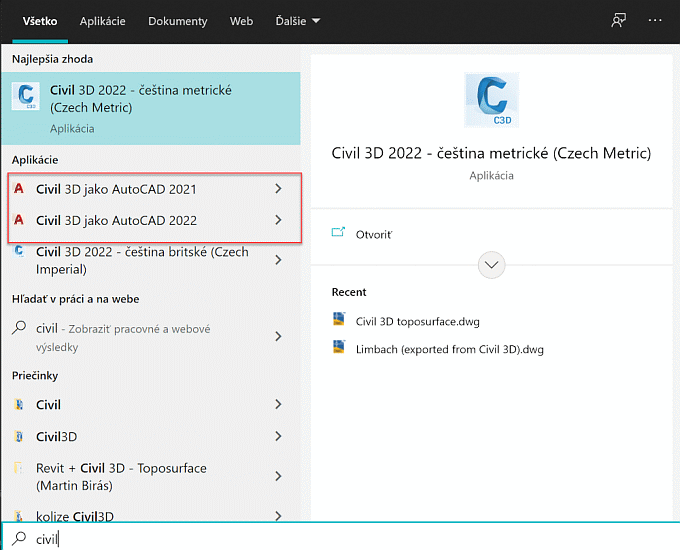The width and height of the screenshot is (680, 550).
Task: Select the Civil3D folder result
Action: pyautogui.click(x=150, y=436)
